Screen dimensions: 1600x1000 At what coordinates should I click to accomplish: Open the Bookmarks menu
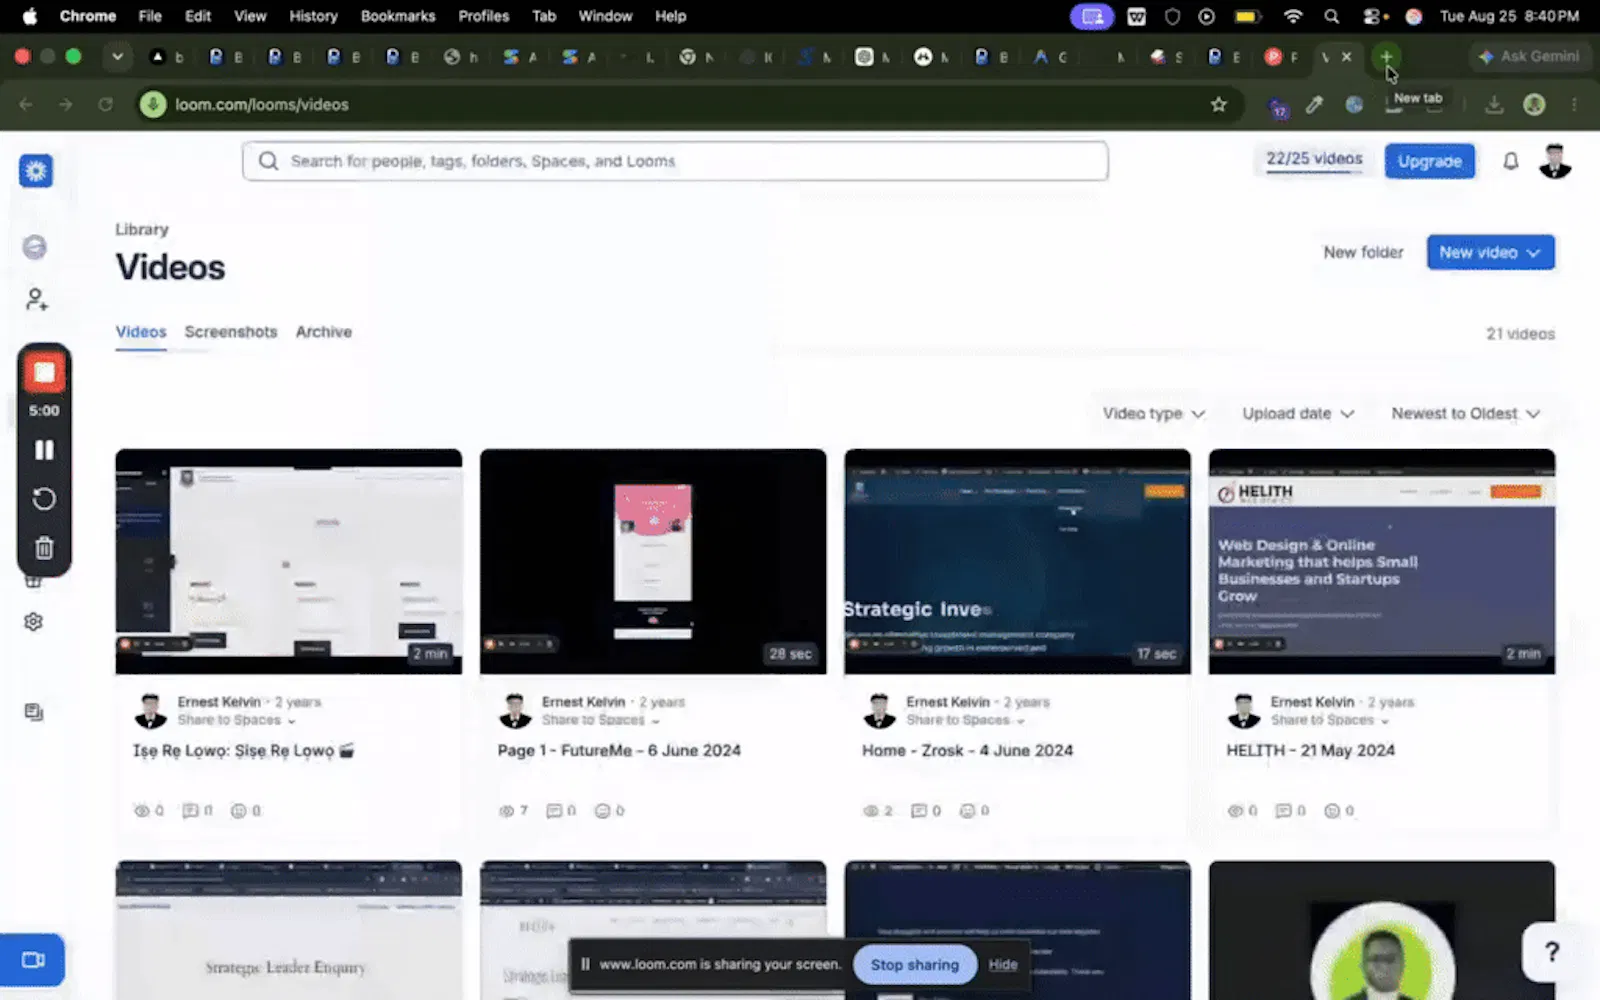click(x=398, y=16)
